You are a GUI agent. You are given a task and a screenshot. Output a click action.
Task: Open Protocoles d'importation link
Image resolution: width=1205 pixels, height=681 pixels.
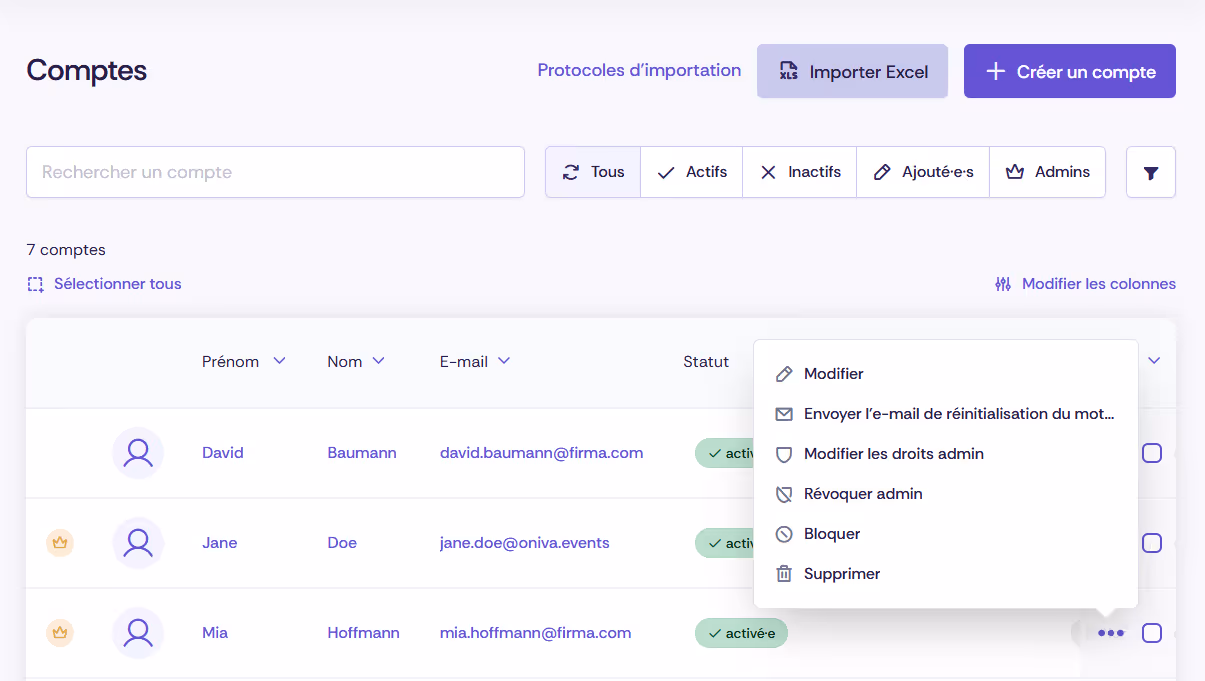[x=639, y=70]
